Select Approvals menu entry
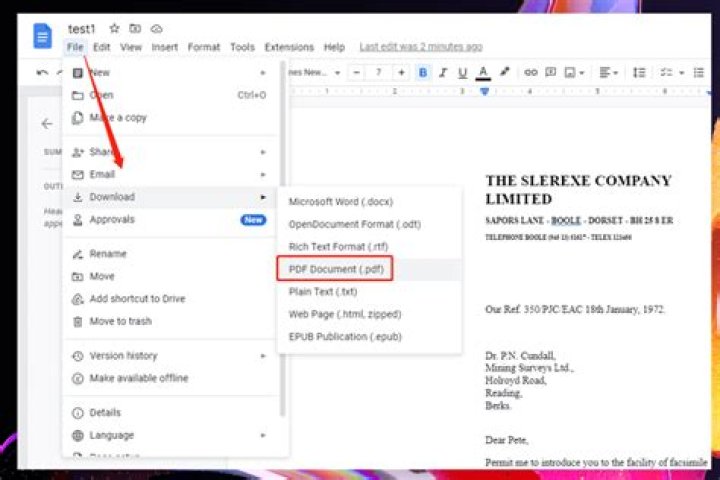The image size is (720, 480). pyautogui.click(x=170, y=220)
